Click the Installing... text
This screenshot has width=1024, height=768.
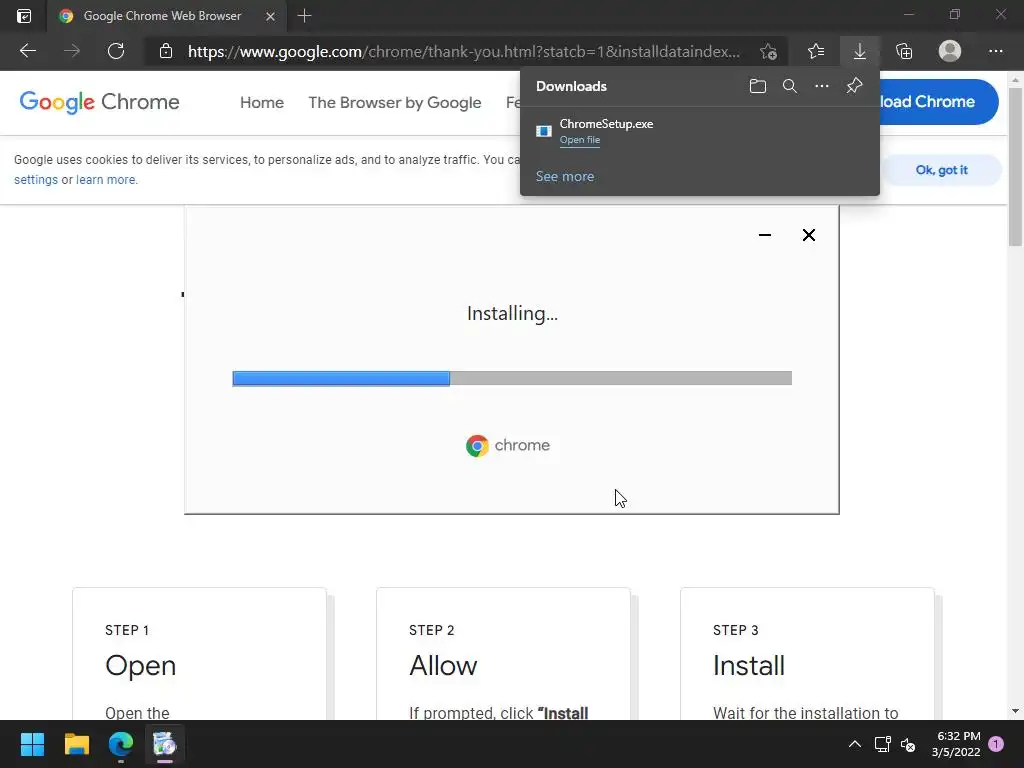512,313
